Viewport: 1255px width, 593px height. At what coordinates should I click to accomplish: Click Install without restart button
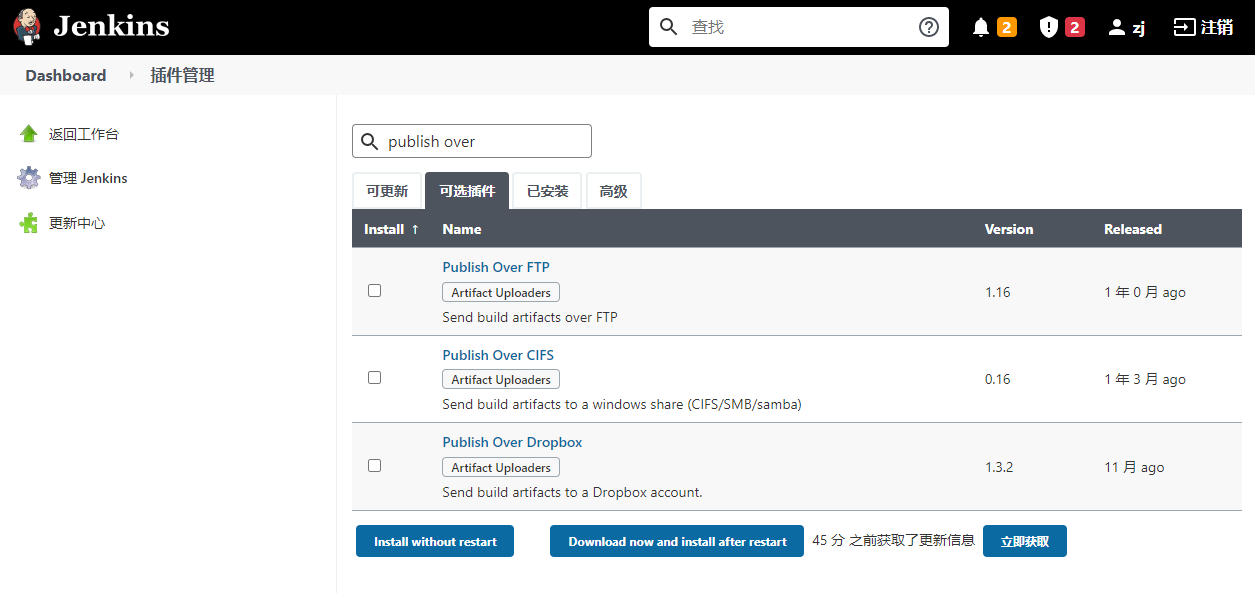click(x=435, y=541)
